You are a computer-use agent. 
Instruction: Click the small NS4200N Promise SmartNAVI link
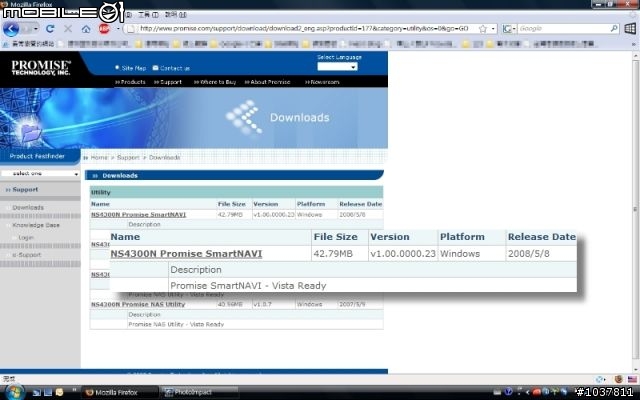tap(138, 215)
